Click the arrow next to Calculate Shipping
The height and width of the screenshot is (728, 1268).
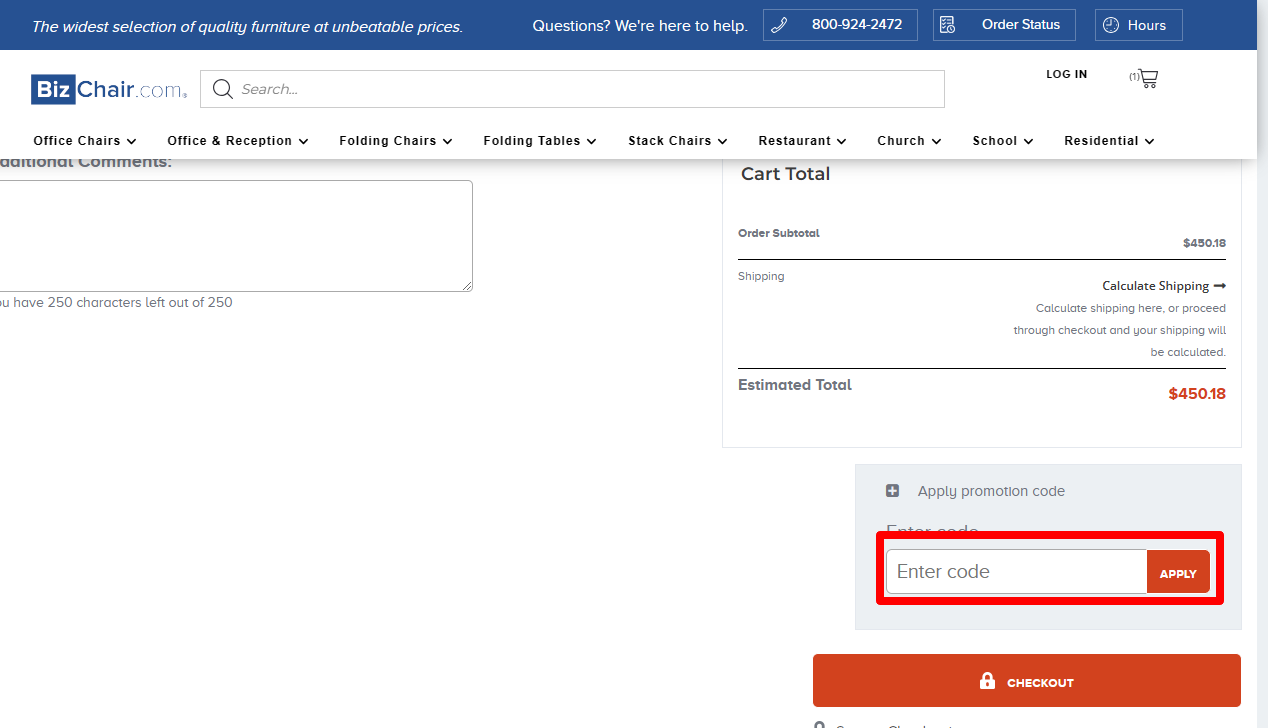coord(1220,285)
